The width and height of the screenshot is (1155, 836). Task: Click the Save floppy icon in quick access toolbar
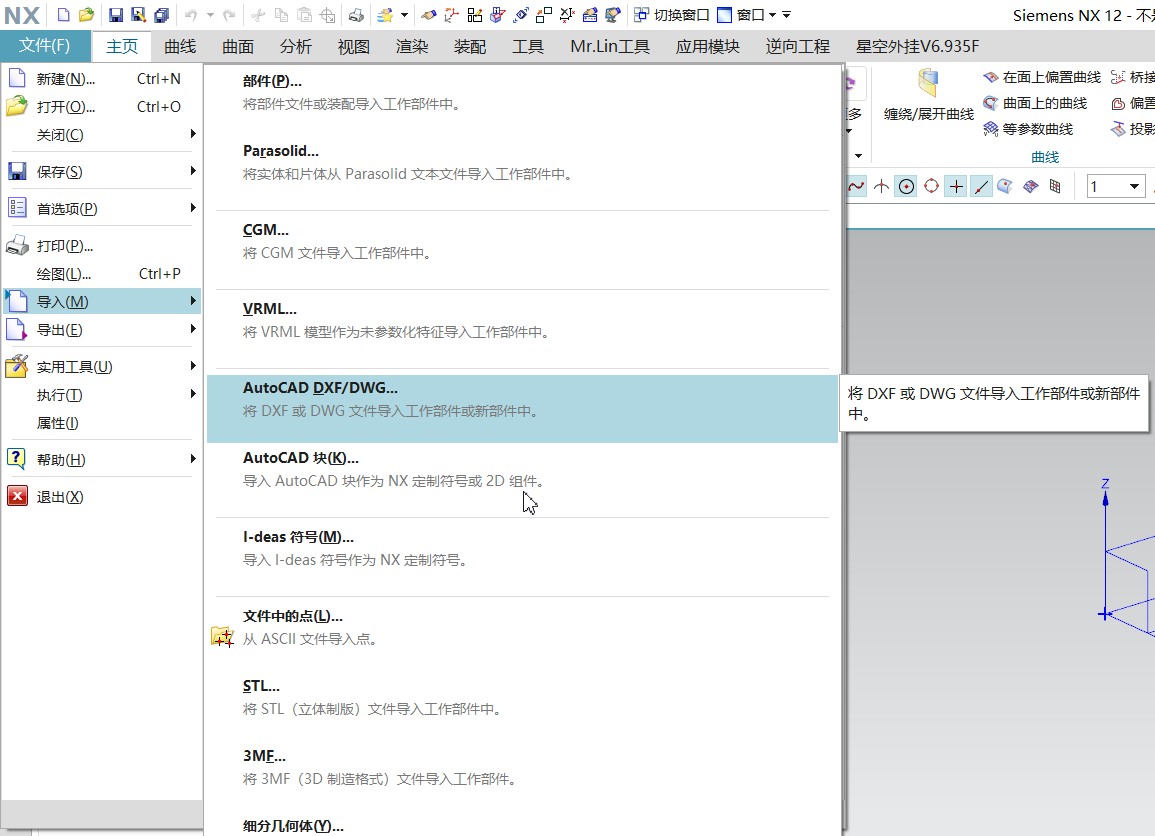click(116, 15)
